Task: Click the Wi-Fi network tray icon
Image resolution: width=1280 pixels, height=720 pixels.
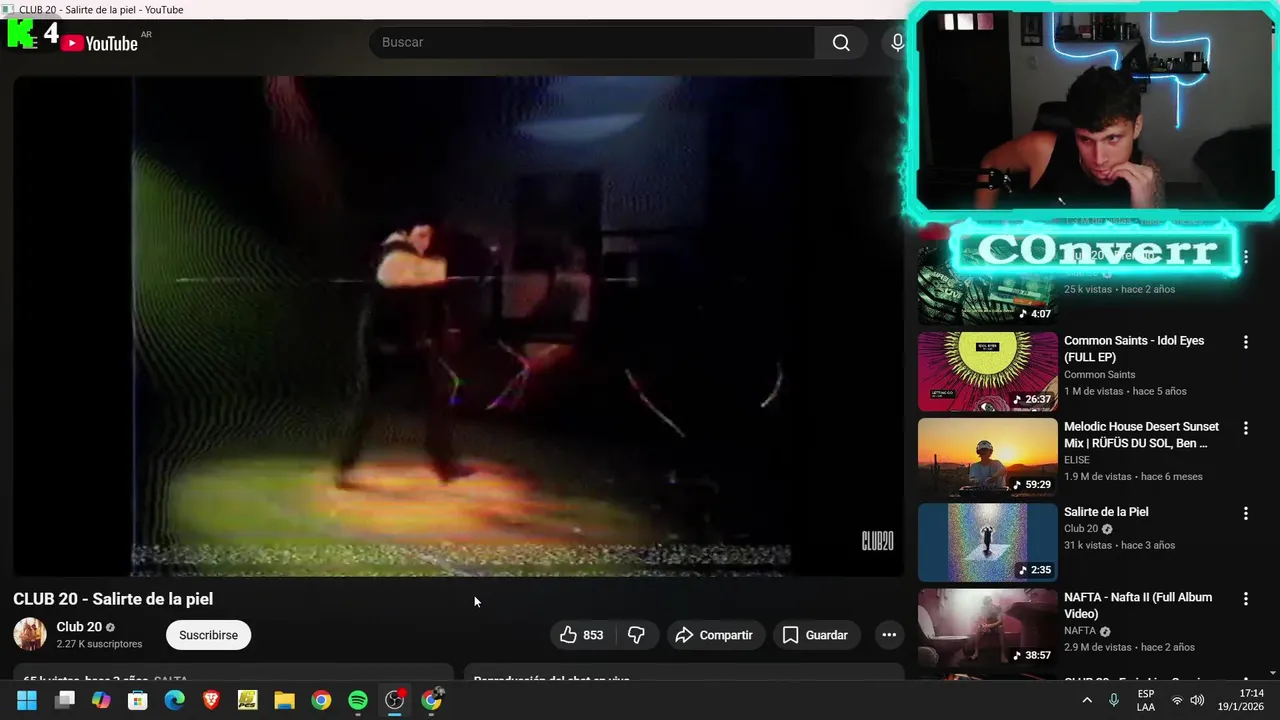Action: (x=1177, y=700)
